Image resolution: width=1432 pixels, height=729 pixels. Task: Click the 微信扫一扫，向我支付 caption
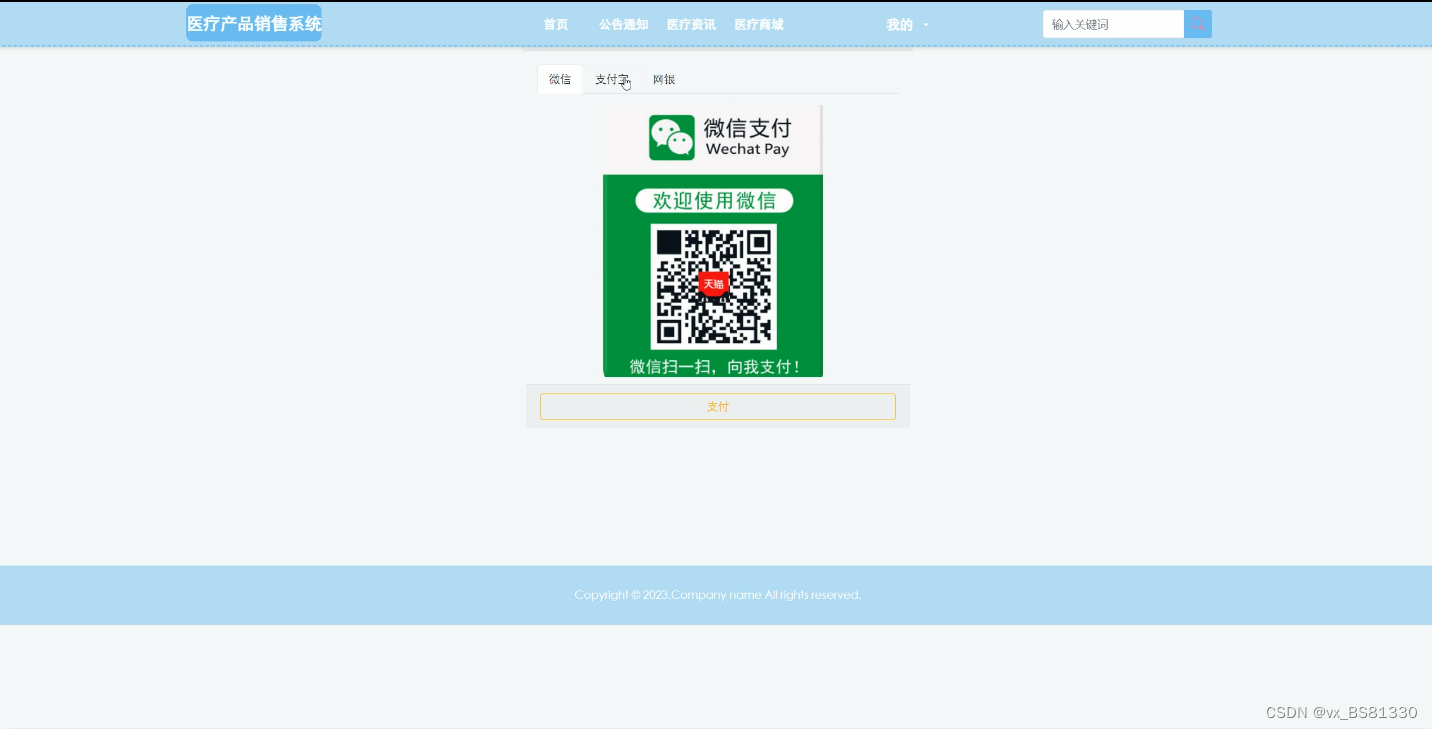pyautogui.click(x=715, y=367)
